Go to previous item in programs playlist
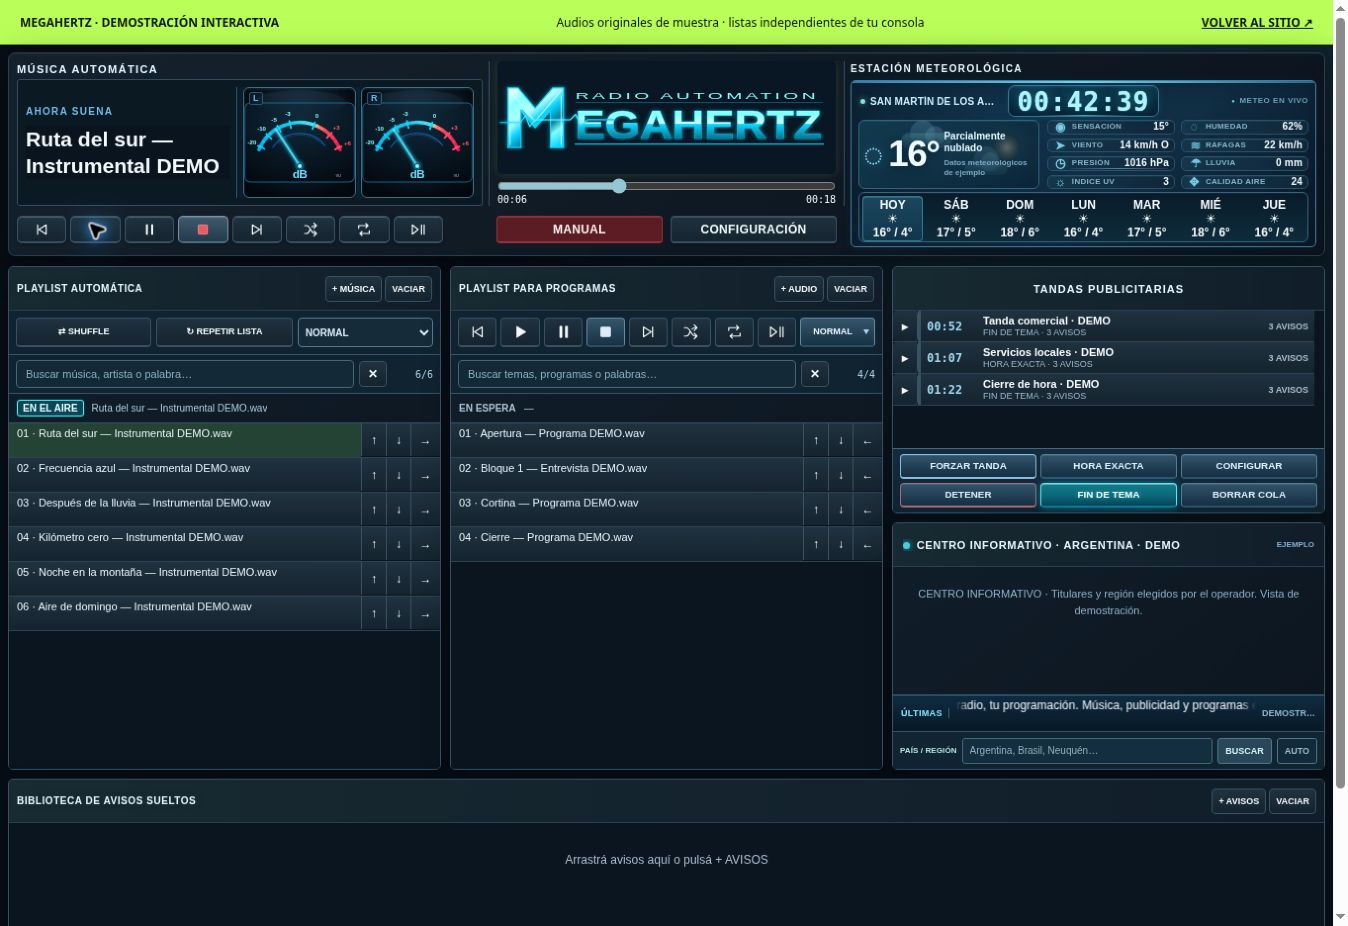The image size is (1348, 926). click(x=477, y=332)
